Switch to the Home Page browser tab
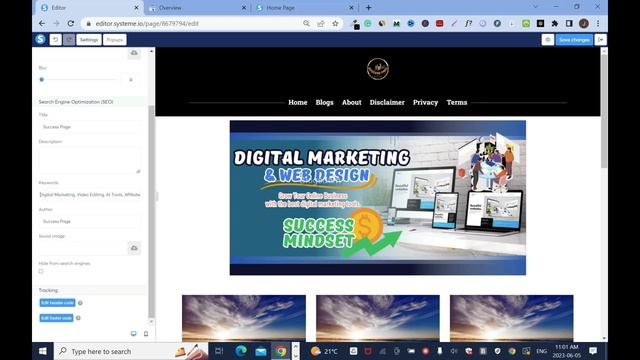The image size is (640, 360). [304, 8]
